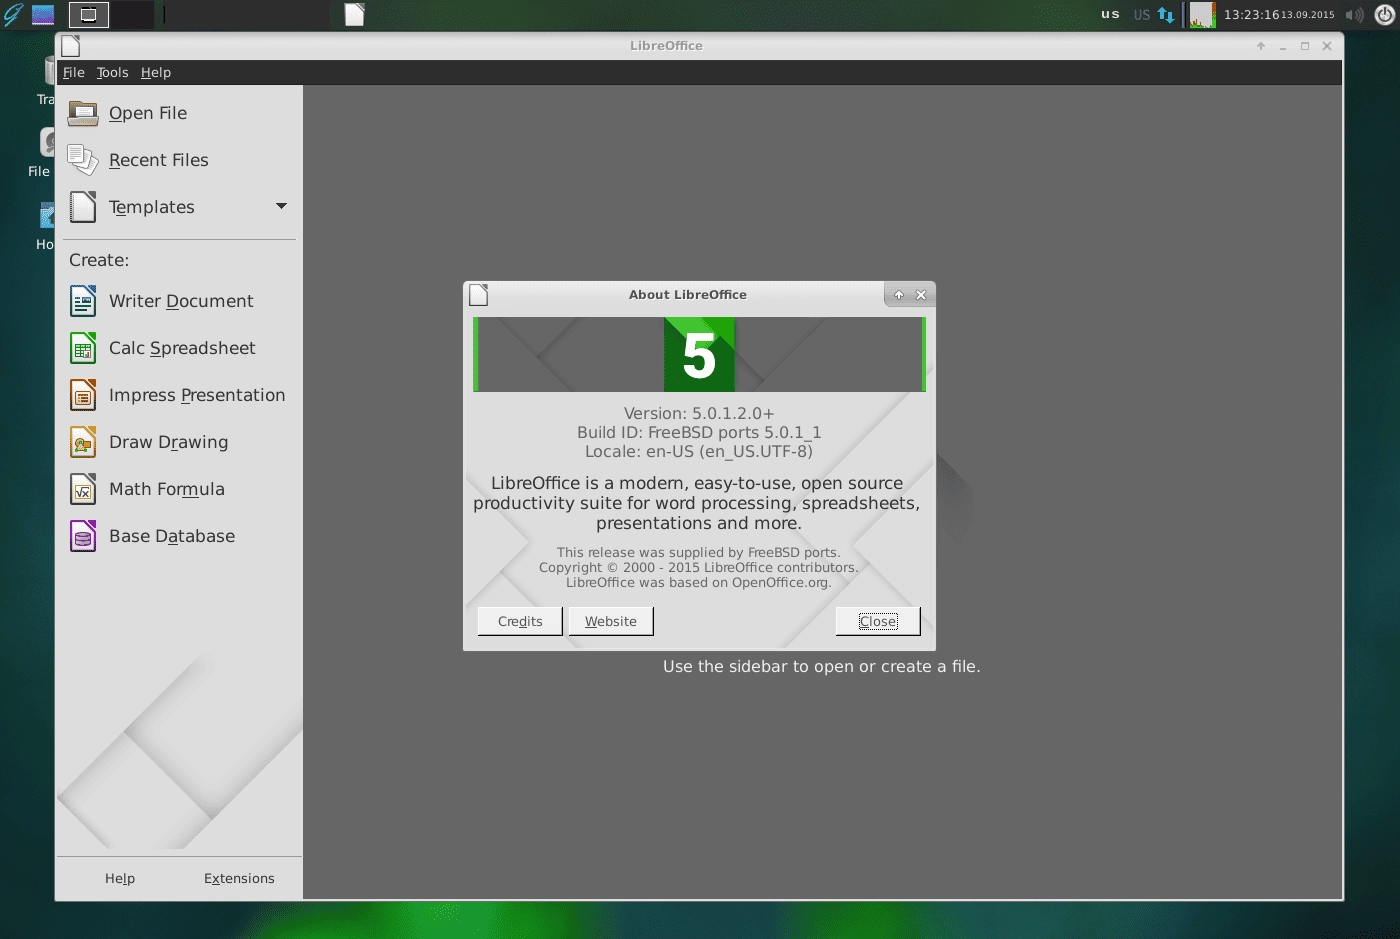Image resolution: width=1400 pixels, height=939 pixels.
Task: Click the Calc Spreadsheet icon
Action: (x=83, y=348)
